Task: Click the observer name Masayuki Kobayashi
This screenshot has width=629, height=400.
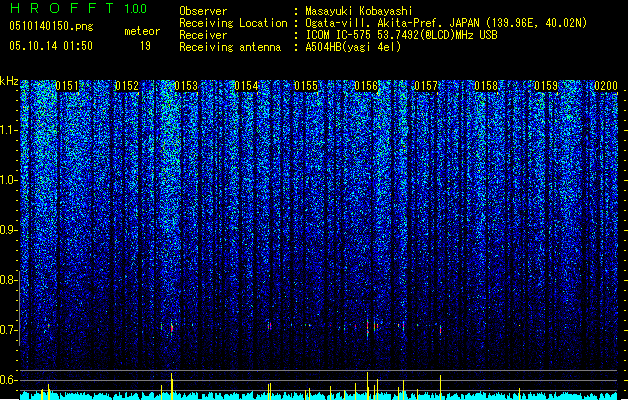Action: 359,11
